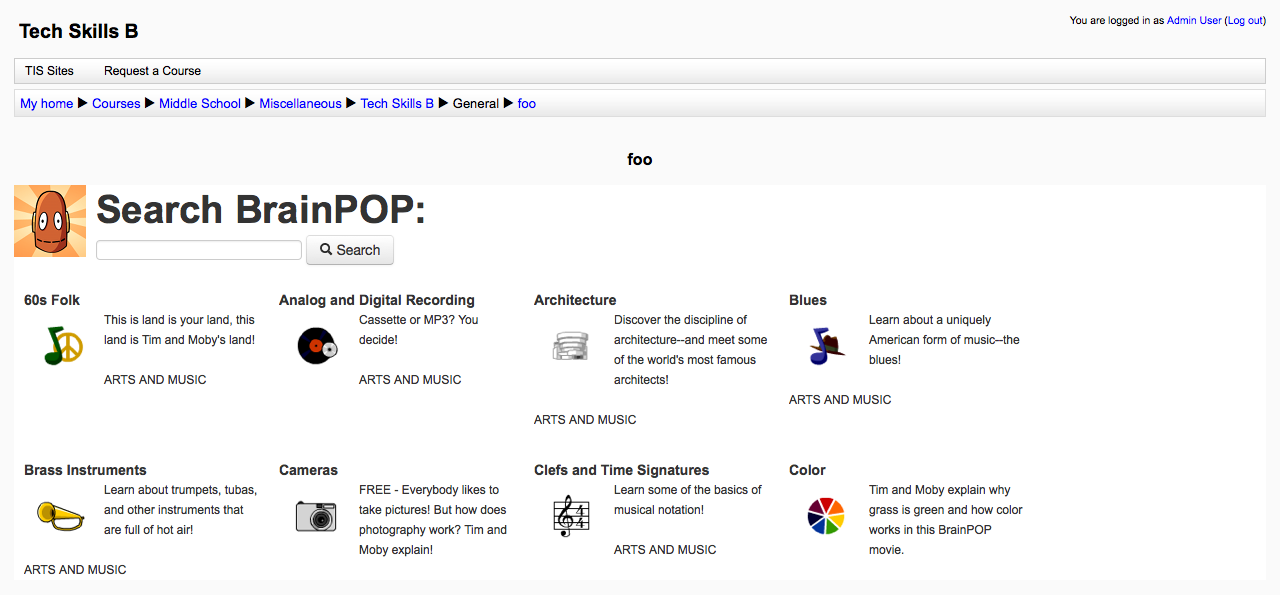The height and width of the screenshot is (595, 1280).
Task: Open the Analog and Digital Recording title
Action: click(x=377, y=300)
